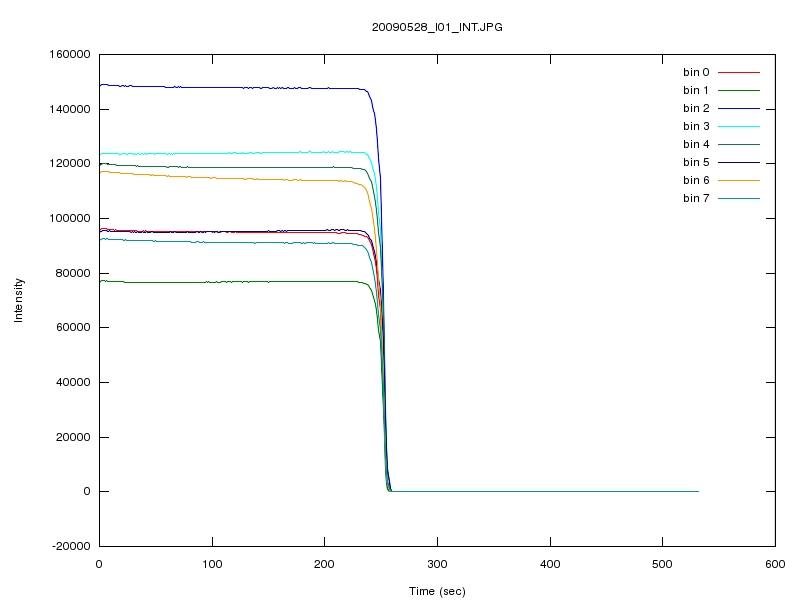Click the teal line sample for bin 7
This screenshot has height=600, width=800.
pyautogui.click(x=739, y=198)
